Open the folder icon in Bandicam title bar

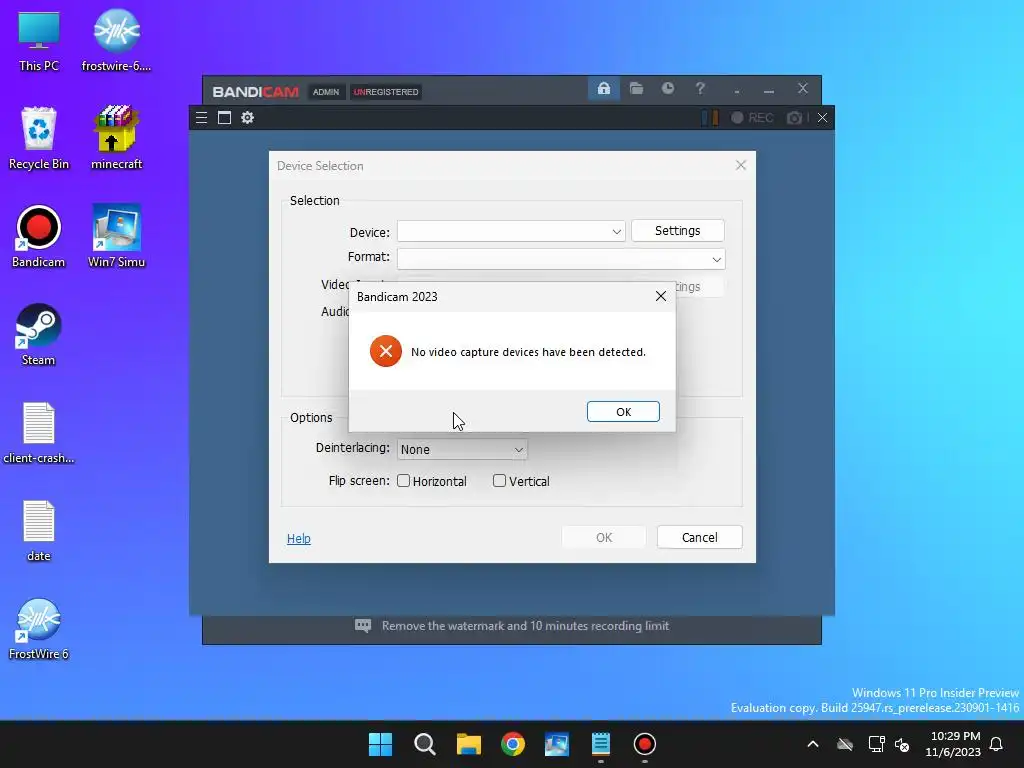pyautogui.click(x=636, y=88)
